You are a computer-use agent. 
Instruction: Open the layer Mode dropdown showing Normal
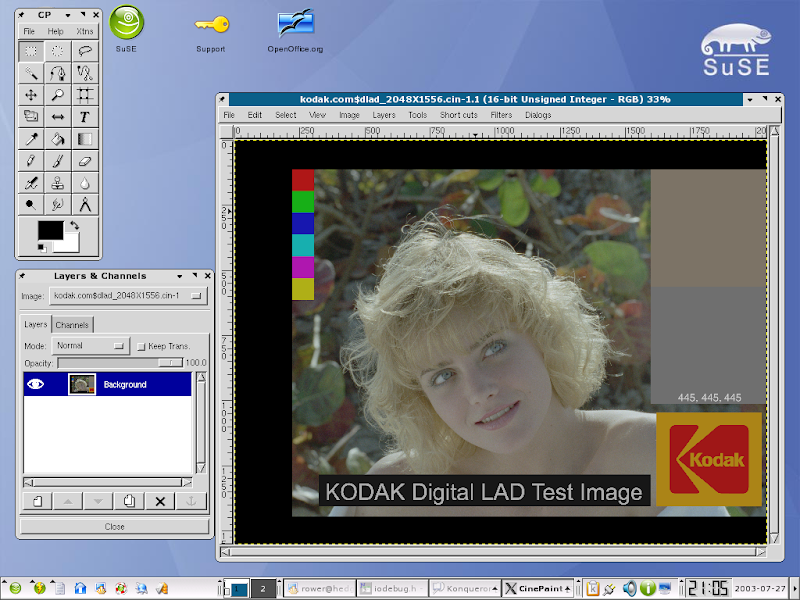point(92,346)
